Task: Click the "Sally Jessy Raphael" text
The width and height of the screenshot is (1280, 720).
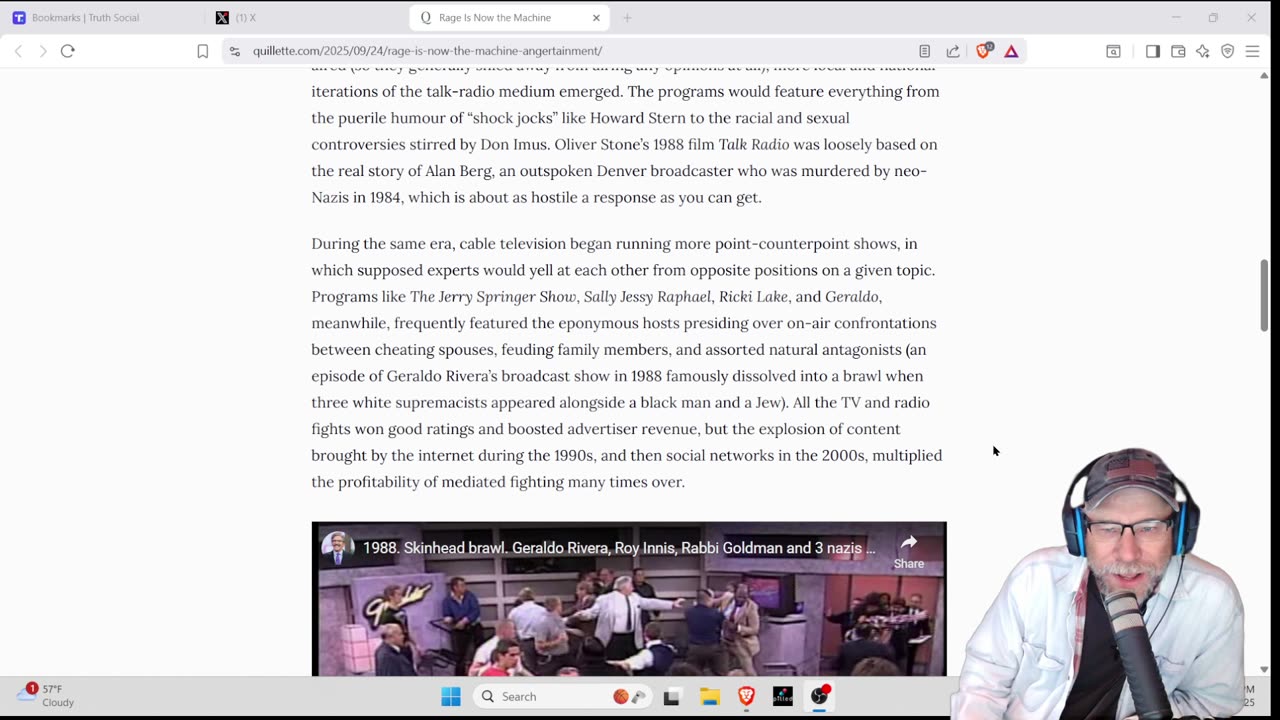Action: tap(647, 297)
